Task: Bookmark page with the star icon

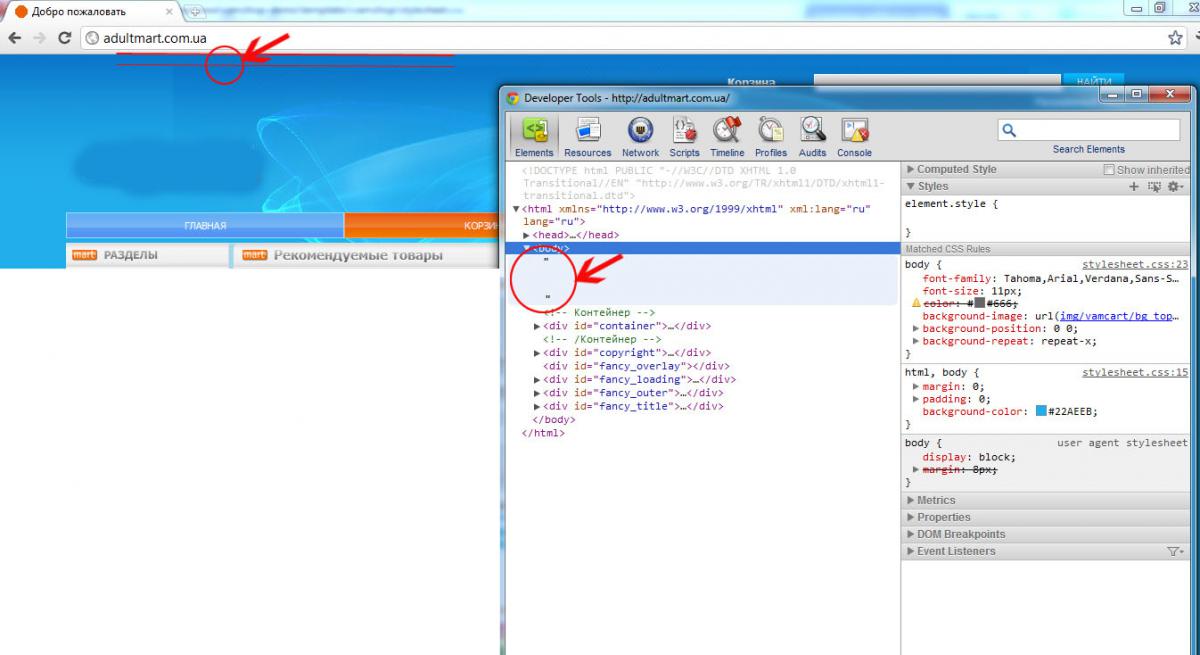Action: pyautogui.click(x=1175, y=38)
